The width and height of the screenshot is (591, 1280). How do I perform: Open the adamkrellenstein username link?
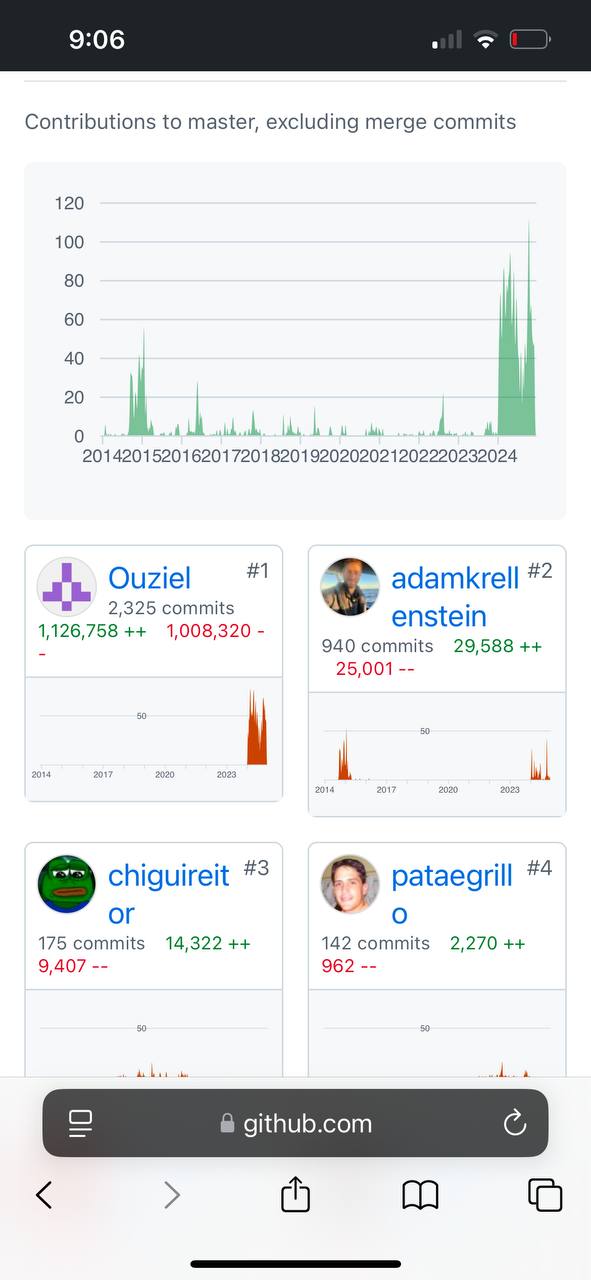point(455,596)
